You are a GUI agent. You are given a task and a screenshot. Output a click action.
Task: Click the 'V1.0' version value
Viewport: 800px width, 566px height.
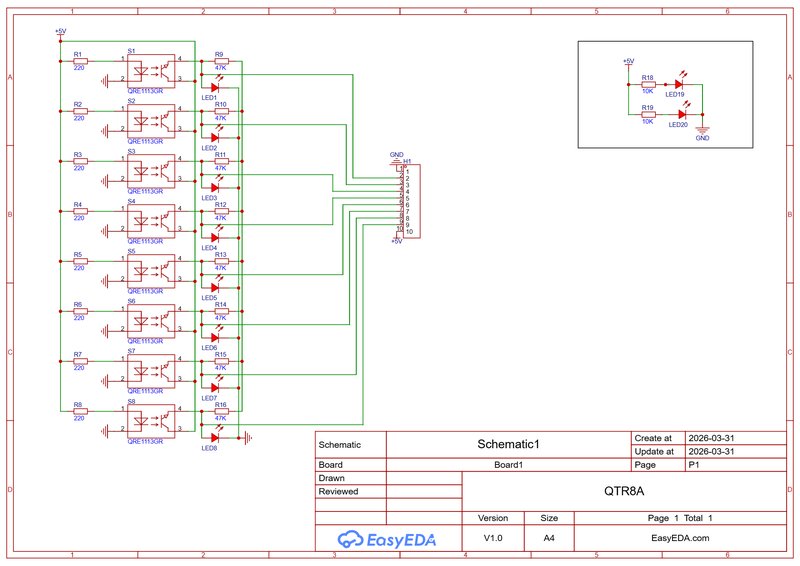click(x=493, y=538)
